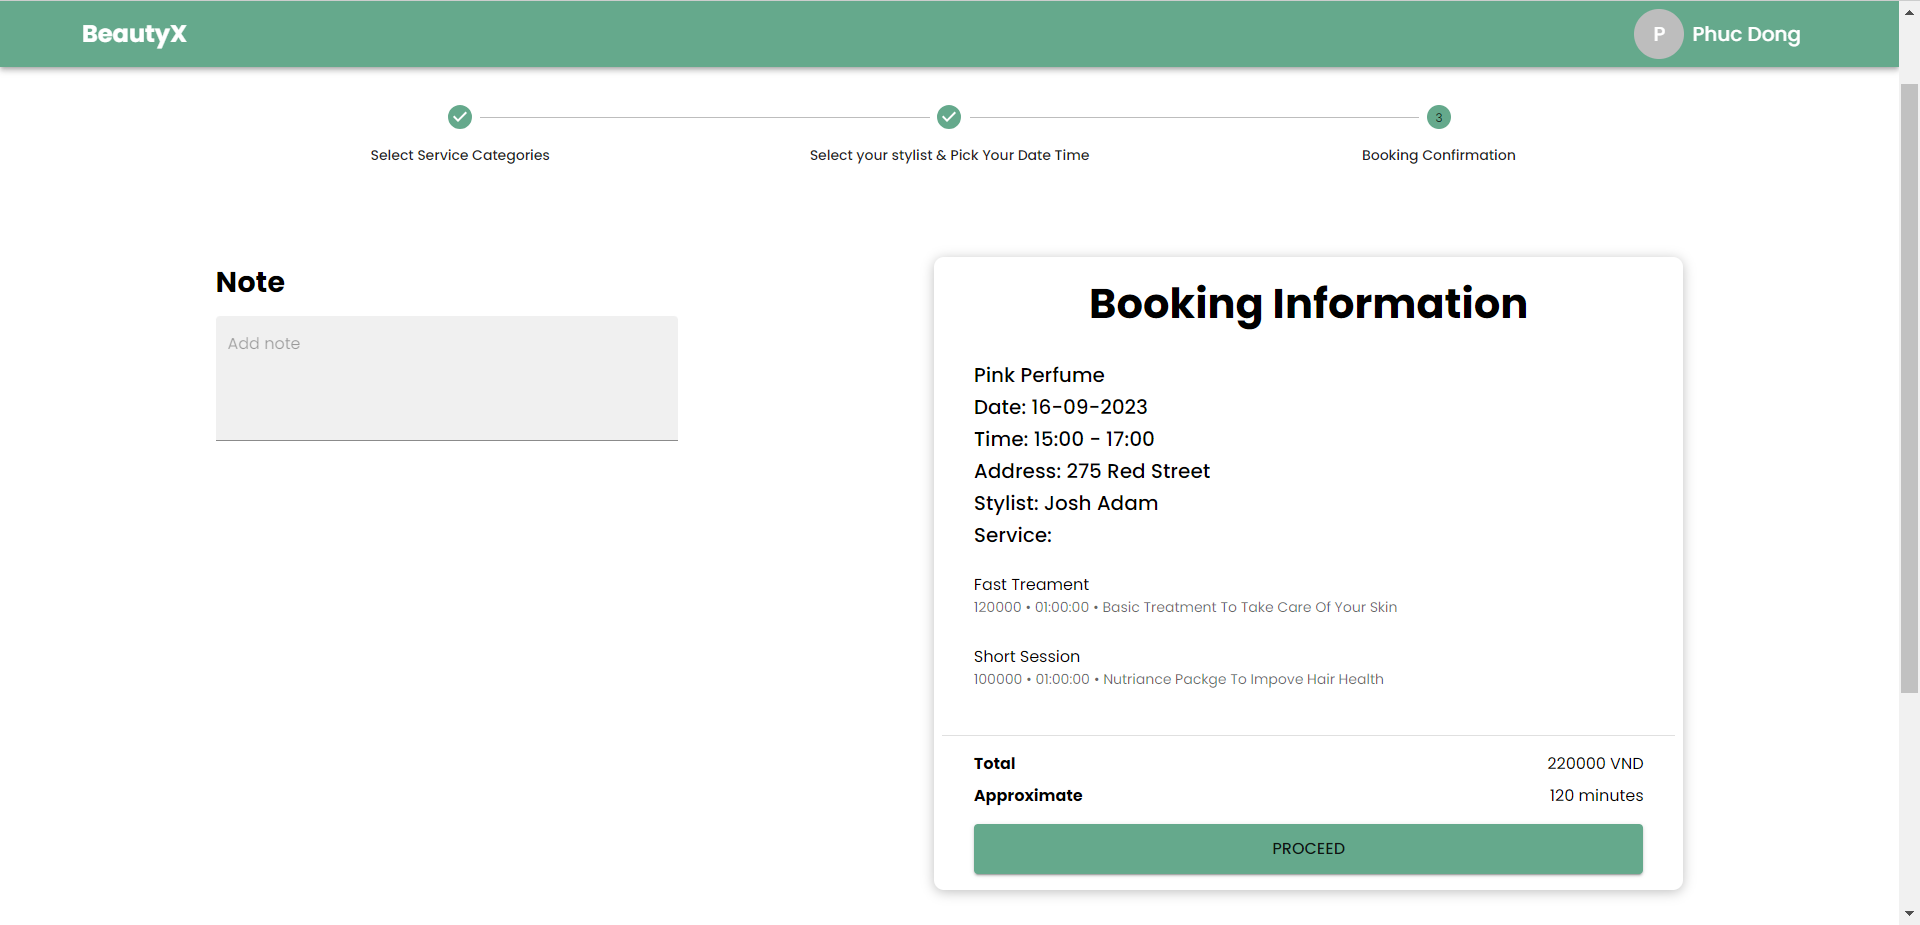
Task: Click the Booking Information heading
Action: [1308, 304]
